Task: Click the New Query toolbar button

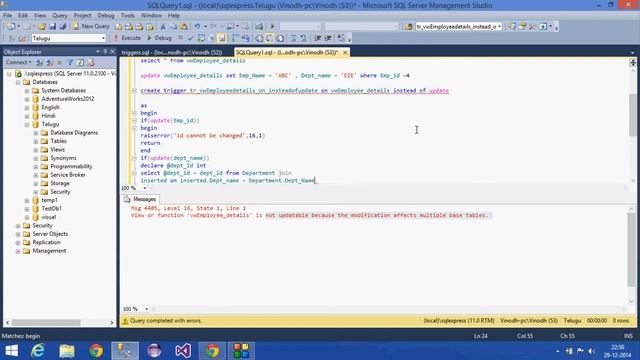Action: point(91,26)
